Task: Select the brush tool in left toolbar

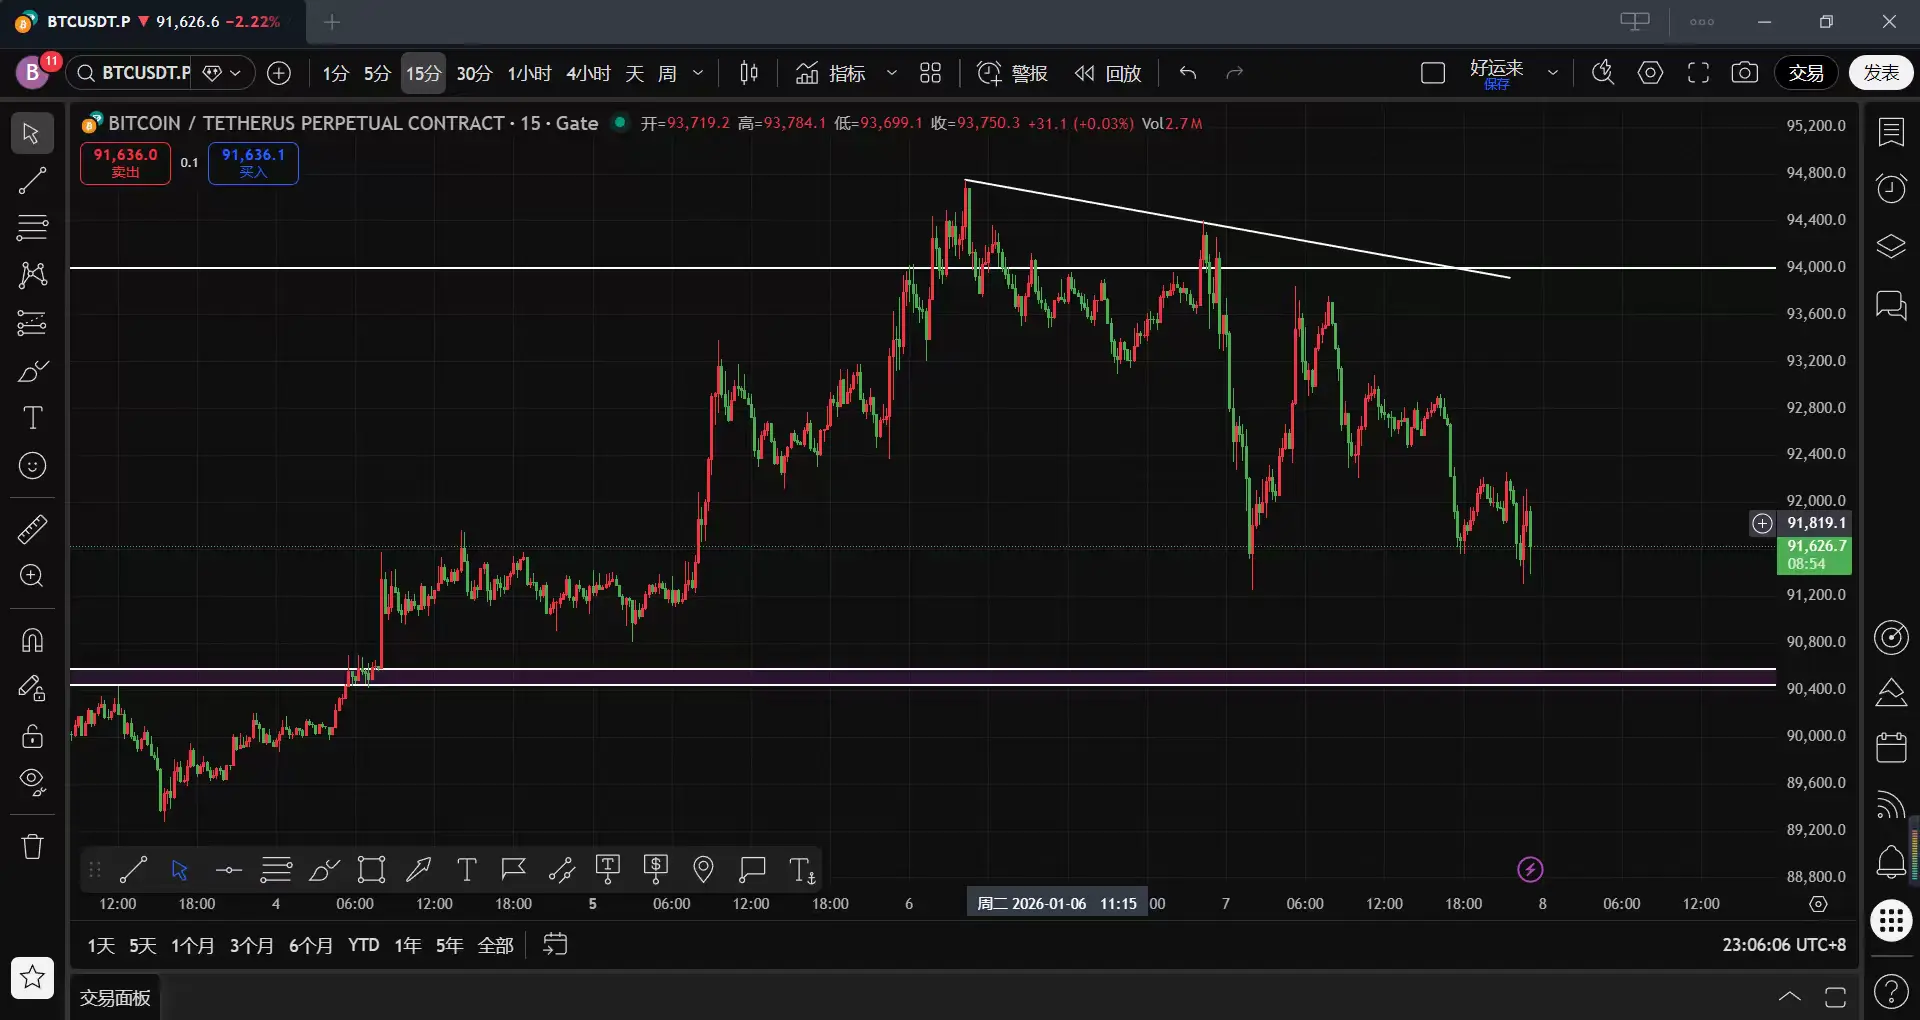Action: (32, 371)
